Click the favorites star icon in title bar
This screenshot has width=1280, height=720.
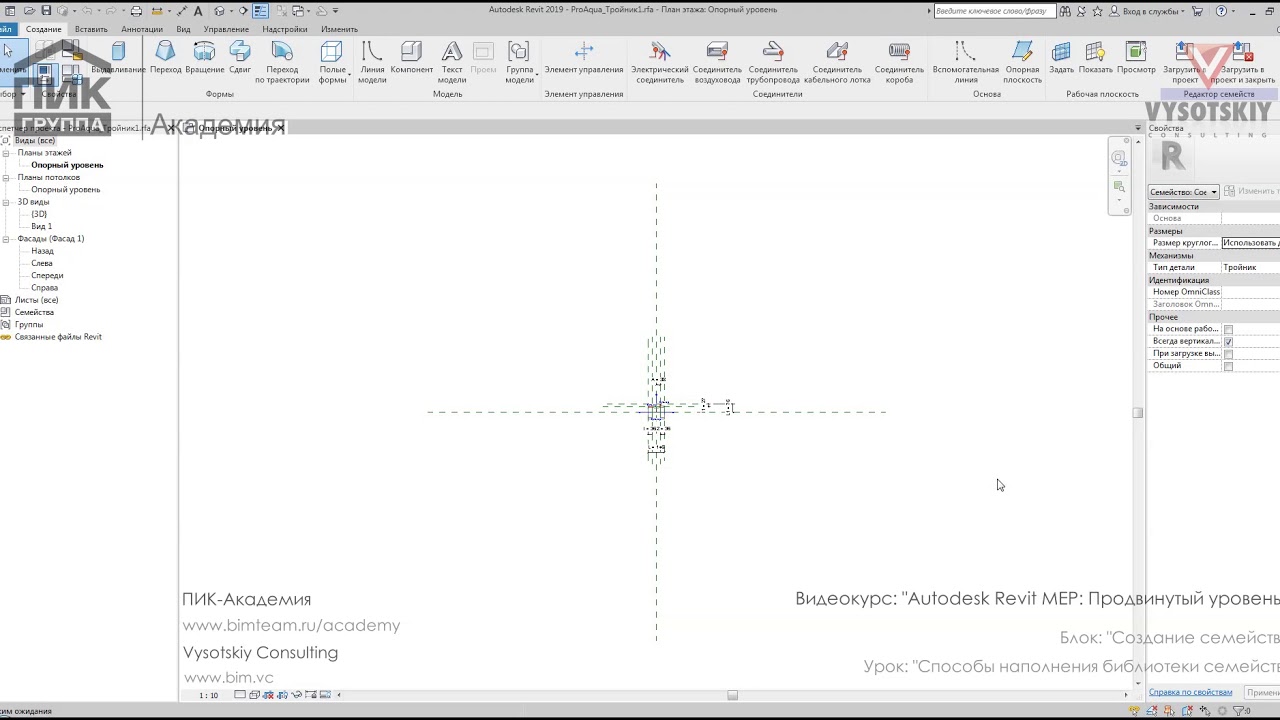[1097, 11]
